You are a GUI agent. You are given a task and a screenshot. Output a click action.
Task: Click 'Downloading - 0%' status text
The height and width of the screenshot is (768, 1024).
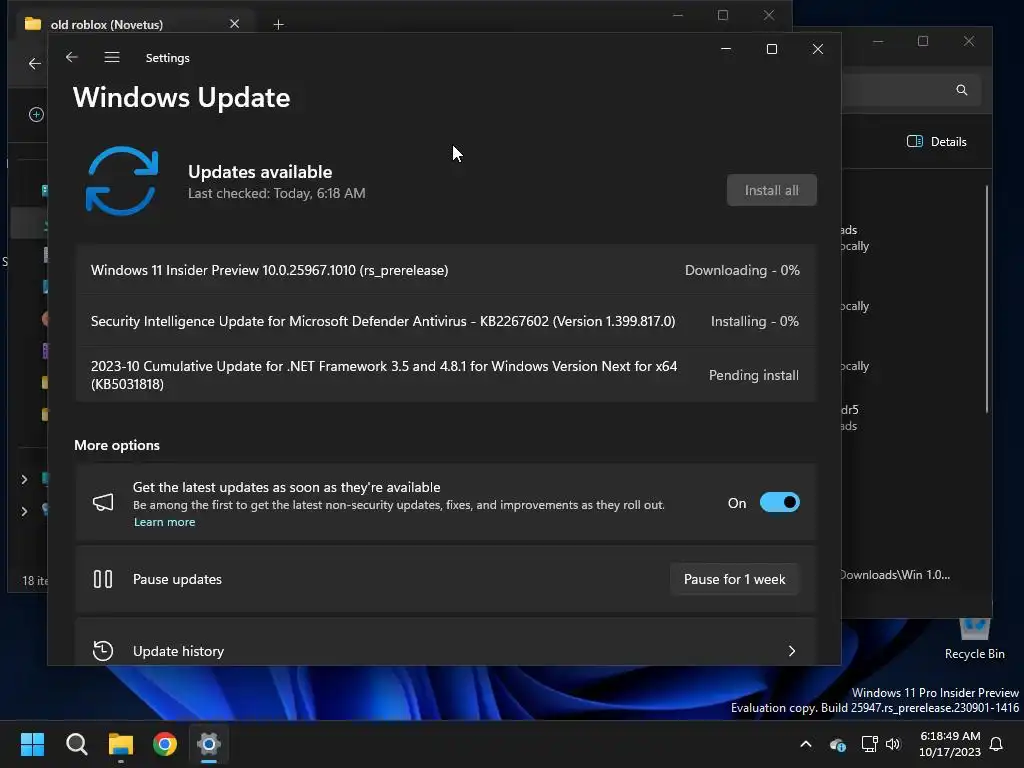tap(742, 270)
